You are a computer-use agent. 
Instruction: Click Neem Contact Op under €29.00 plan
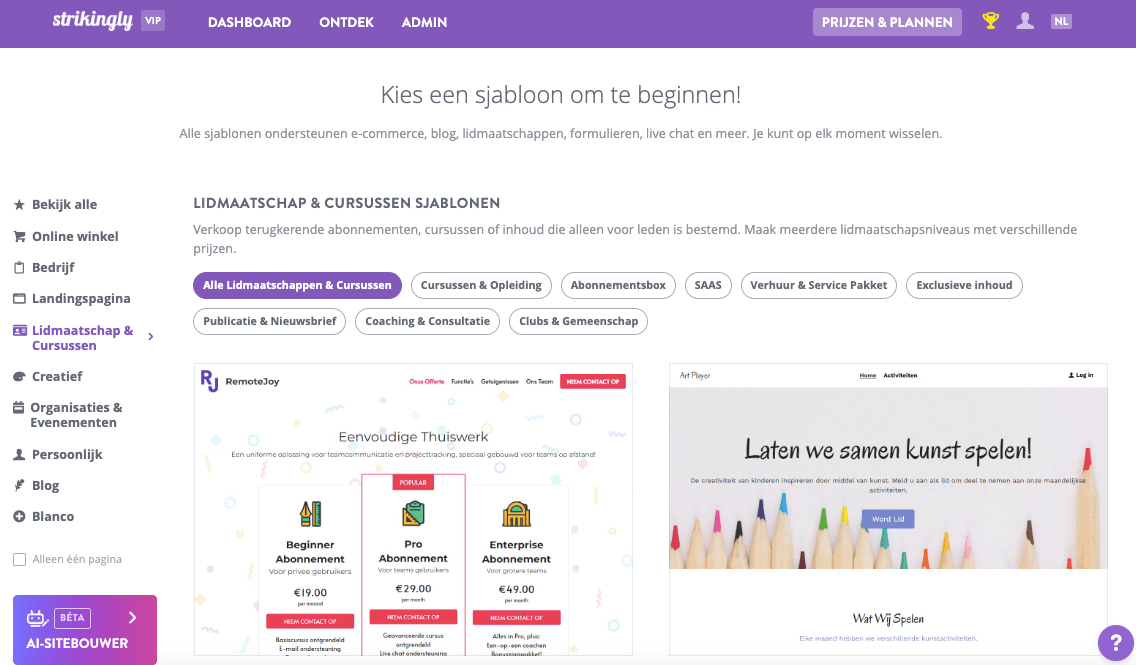coord(413,617)
